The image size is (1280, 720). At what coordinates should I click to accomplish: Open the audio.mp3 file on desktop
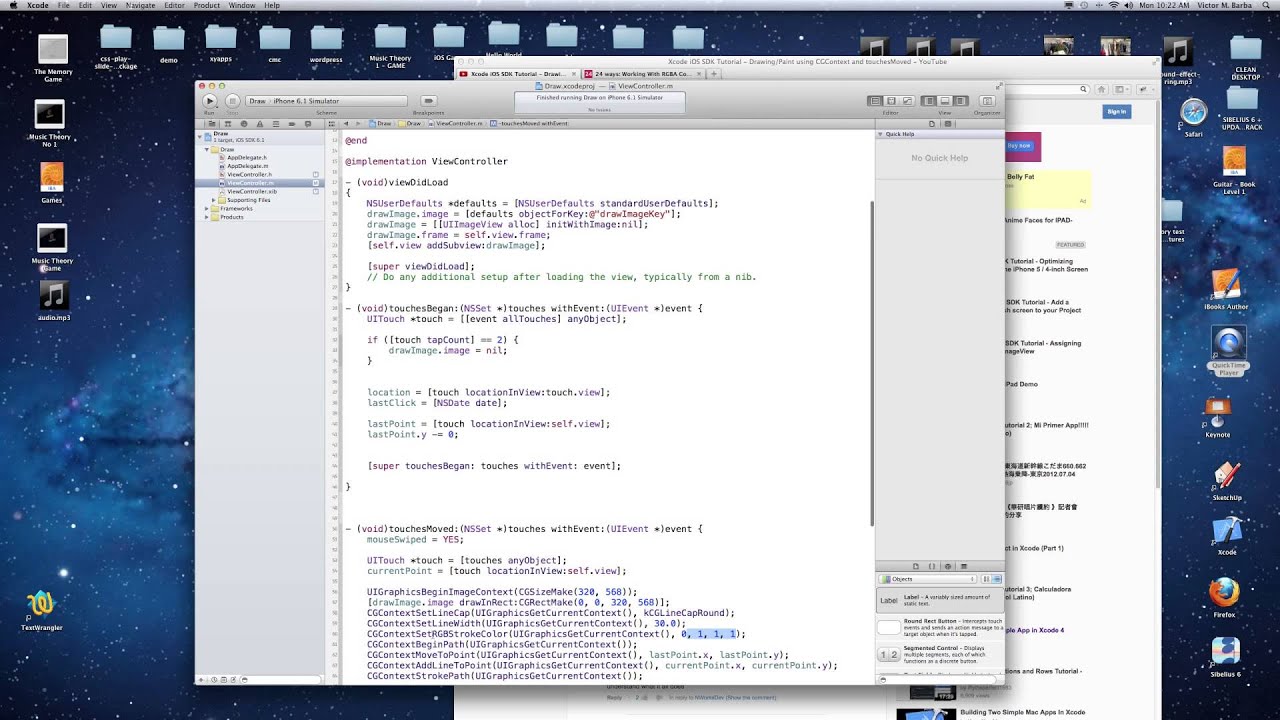[54, 301]
